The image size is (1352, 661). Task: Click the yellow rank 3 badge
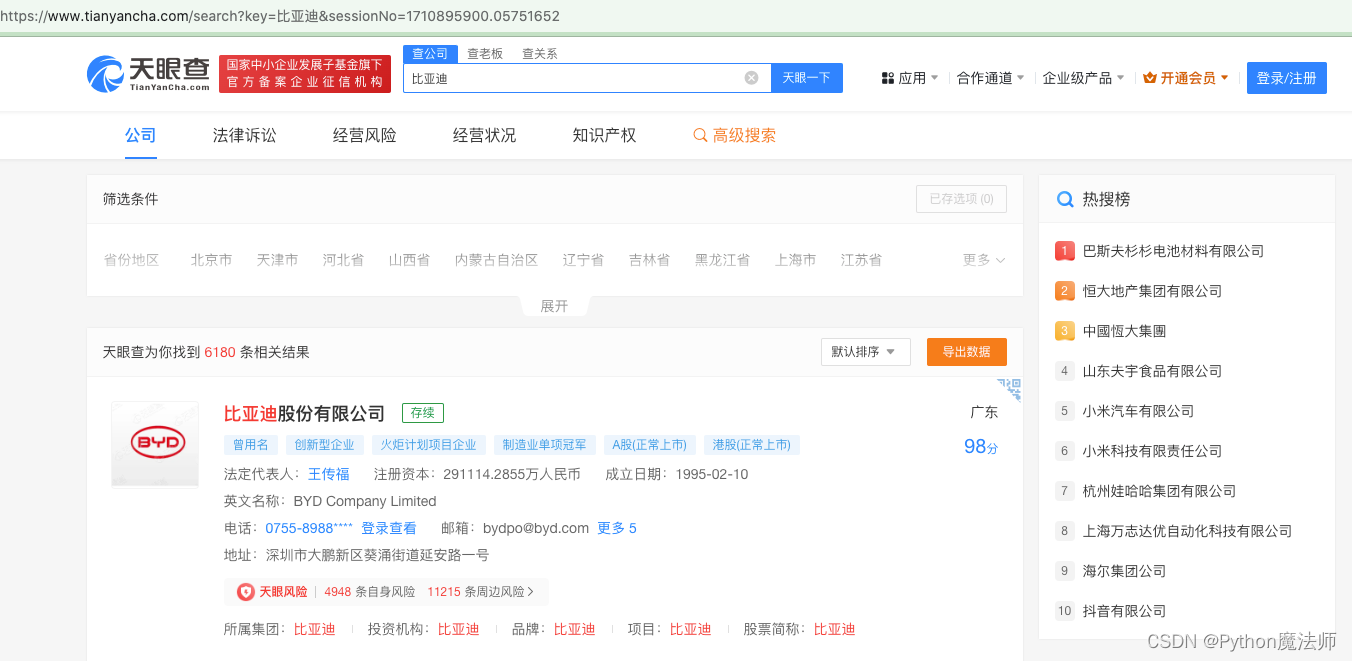pos(1065,331)
